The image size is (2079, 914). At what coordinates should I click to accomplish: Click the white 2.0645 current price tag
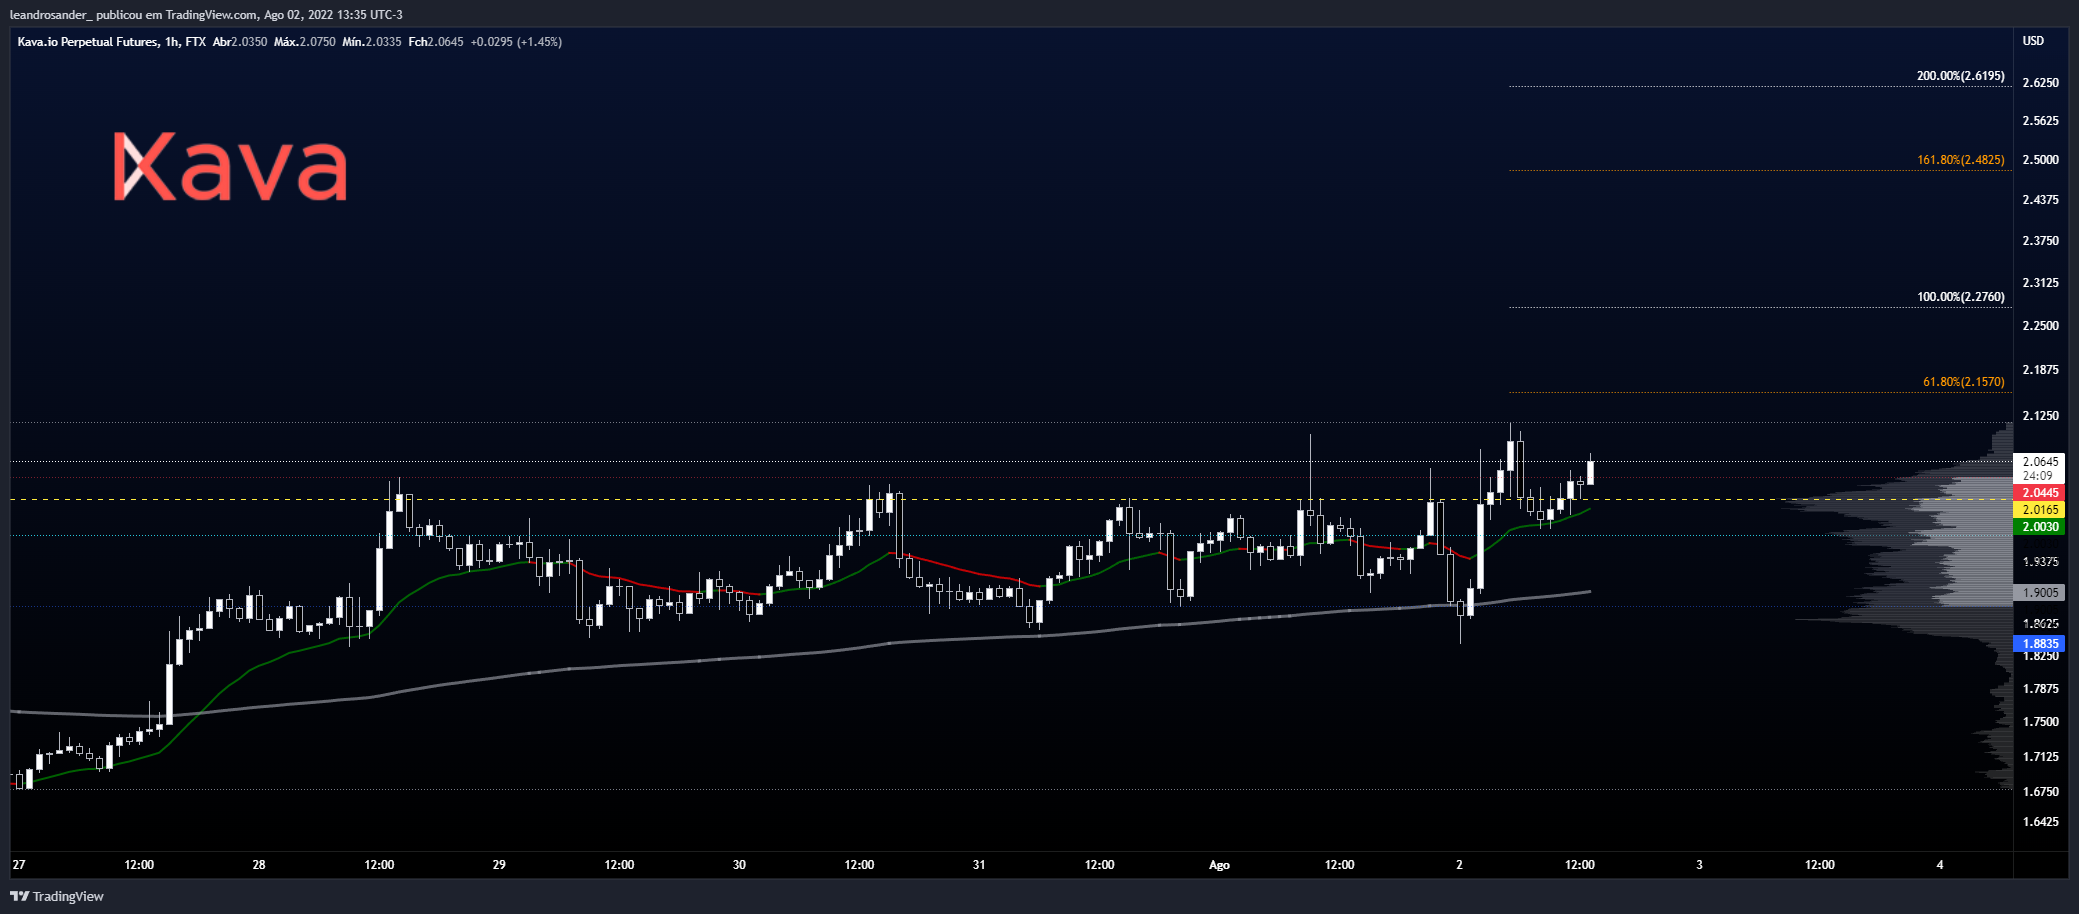2040,462
